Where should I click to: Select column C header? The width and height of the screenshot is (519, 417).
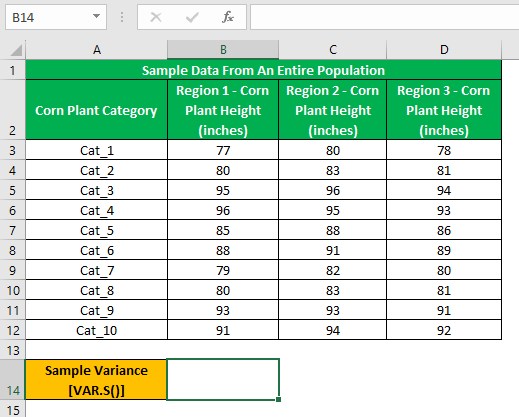pos(332,50)
